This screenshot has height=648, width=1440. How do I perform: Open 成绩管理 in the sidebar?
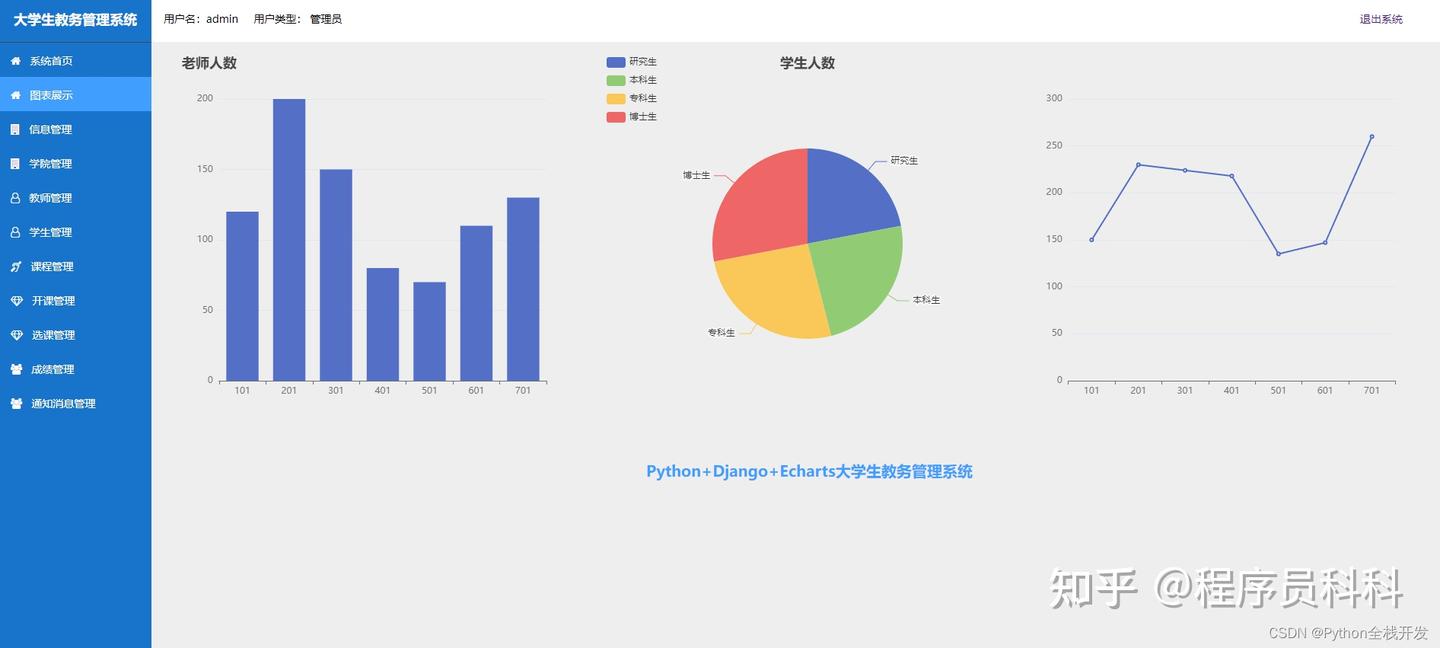pos(76,369)
